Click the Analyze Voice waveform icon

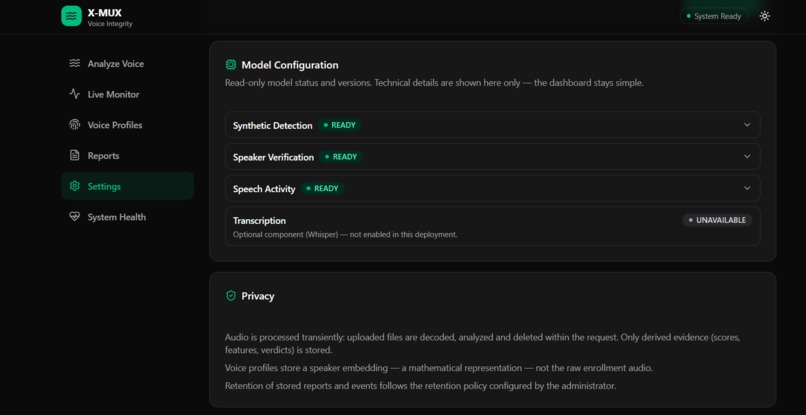[x=75, y=63]
